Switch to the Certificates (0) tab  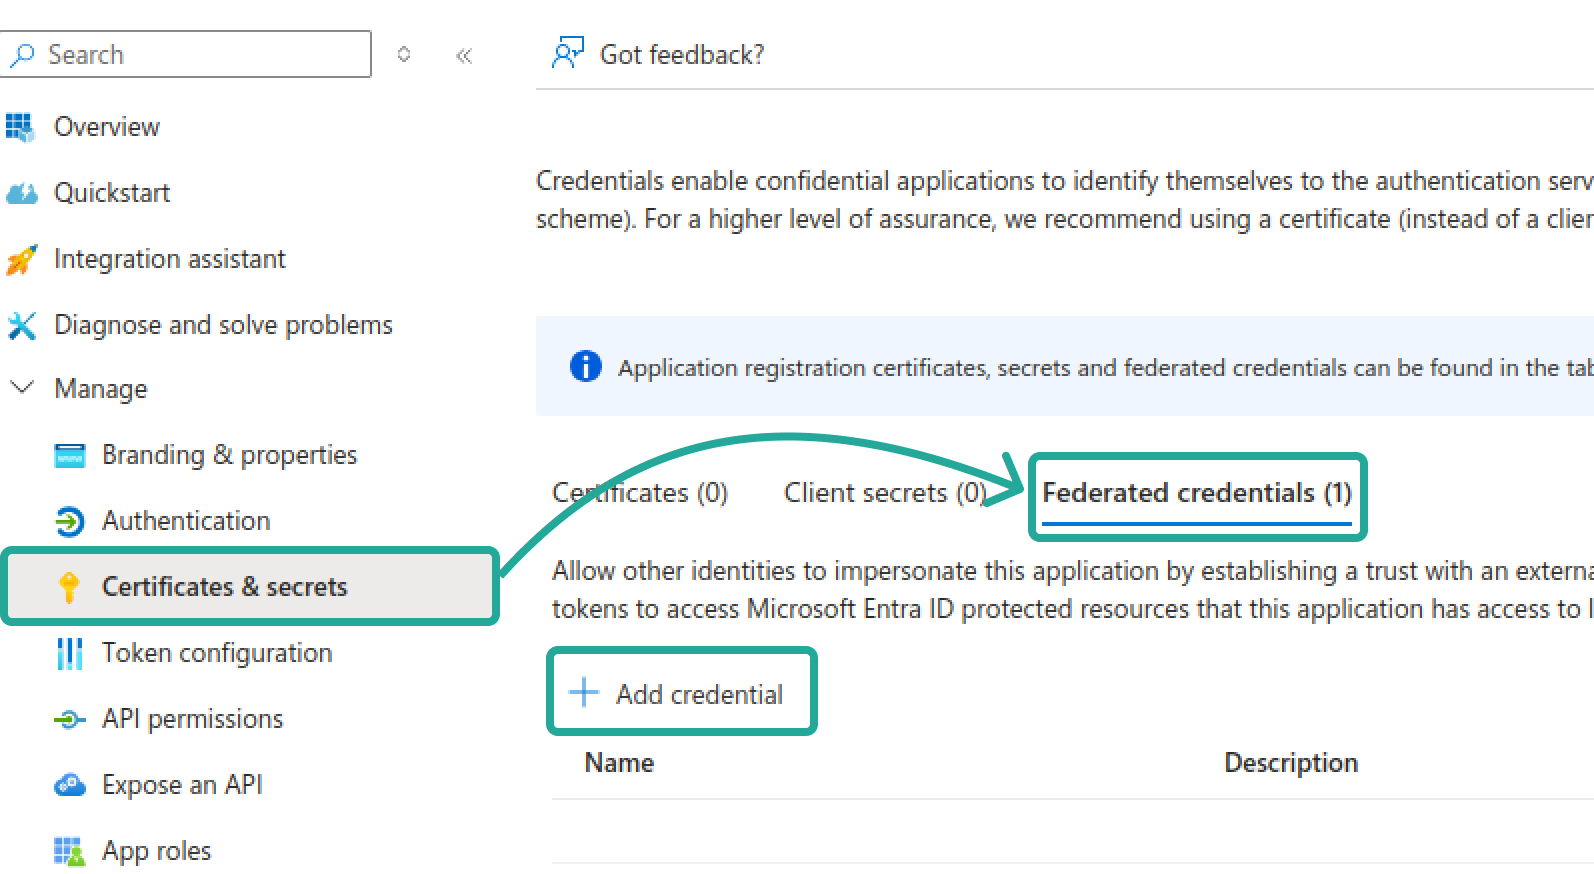pos(640,493)
